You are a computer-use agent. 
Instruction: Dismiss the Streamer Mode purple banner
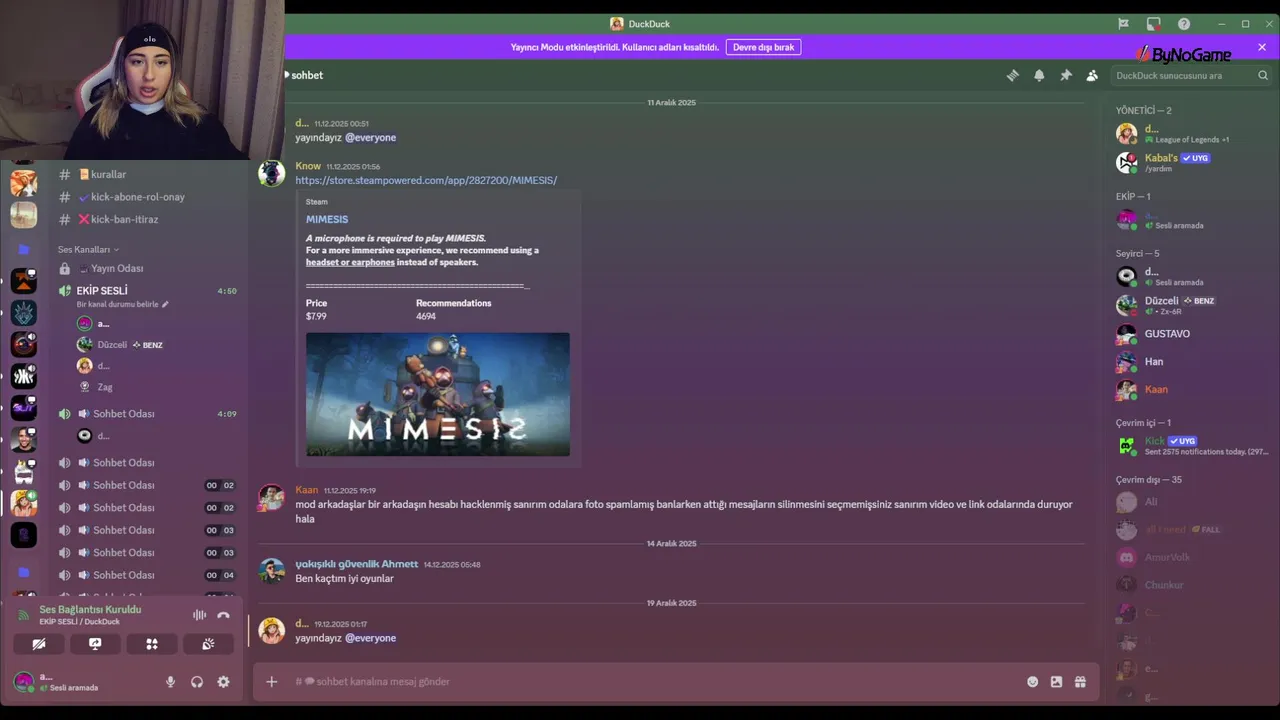coord(1262,47)
